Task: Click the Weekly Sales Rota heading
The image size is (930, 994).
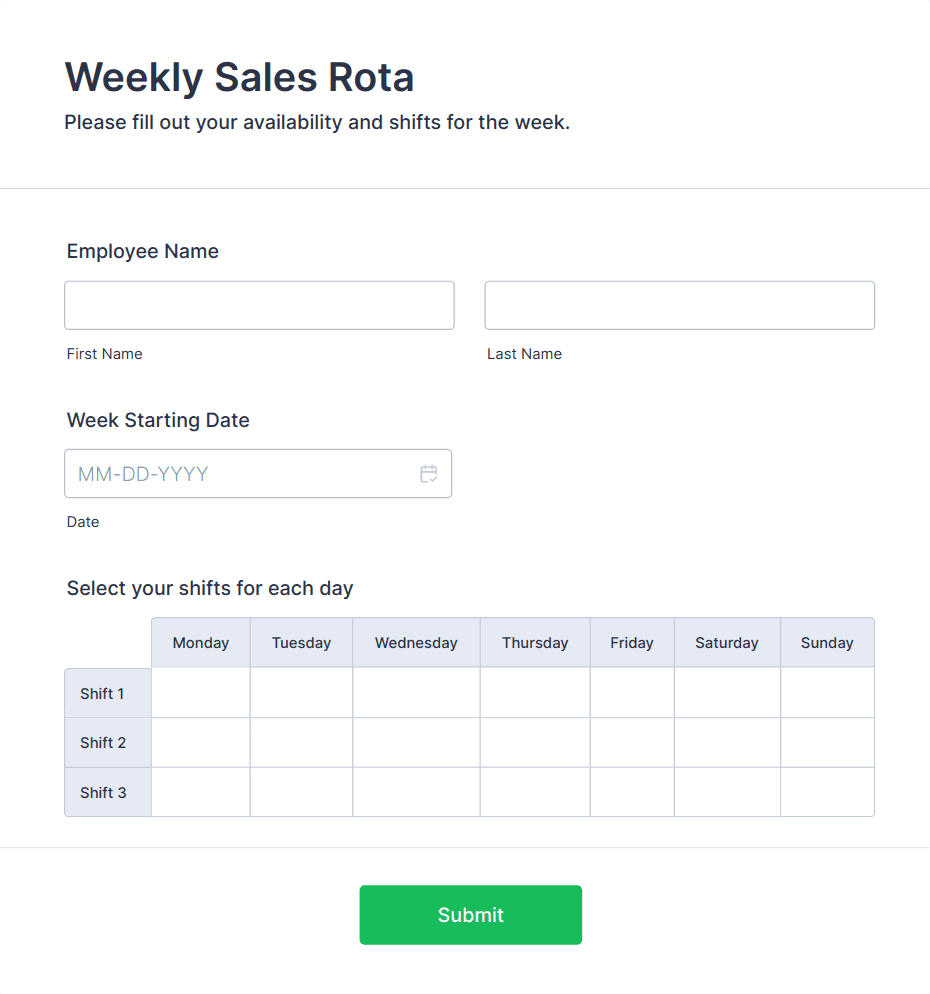Action: [239, 77]
